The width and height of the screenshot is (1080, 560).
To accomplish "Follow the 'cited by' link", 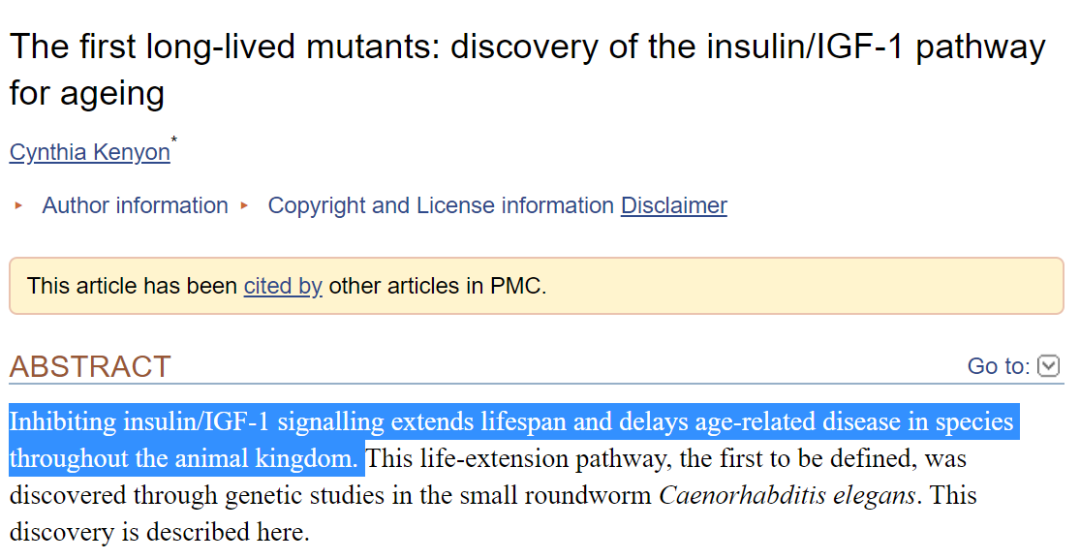I will 282,286.
